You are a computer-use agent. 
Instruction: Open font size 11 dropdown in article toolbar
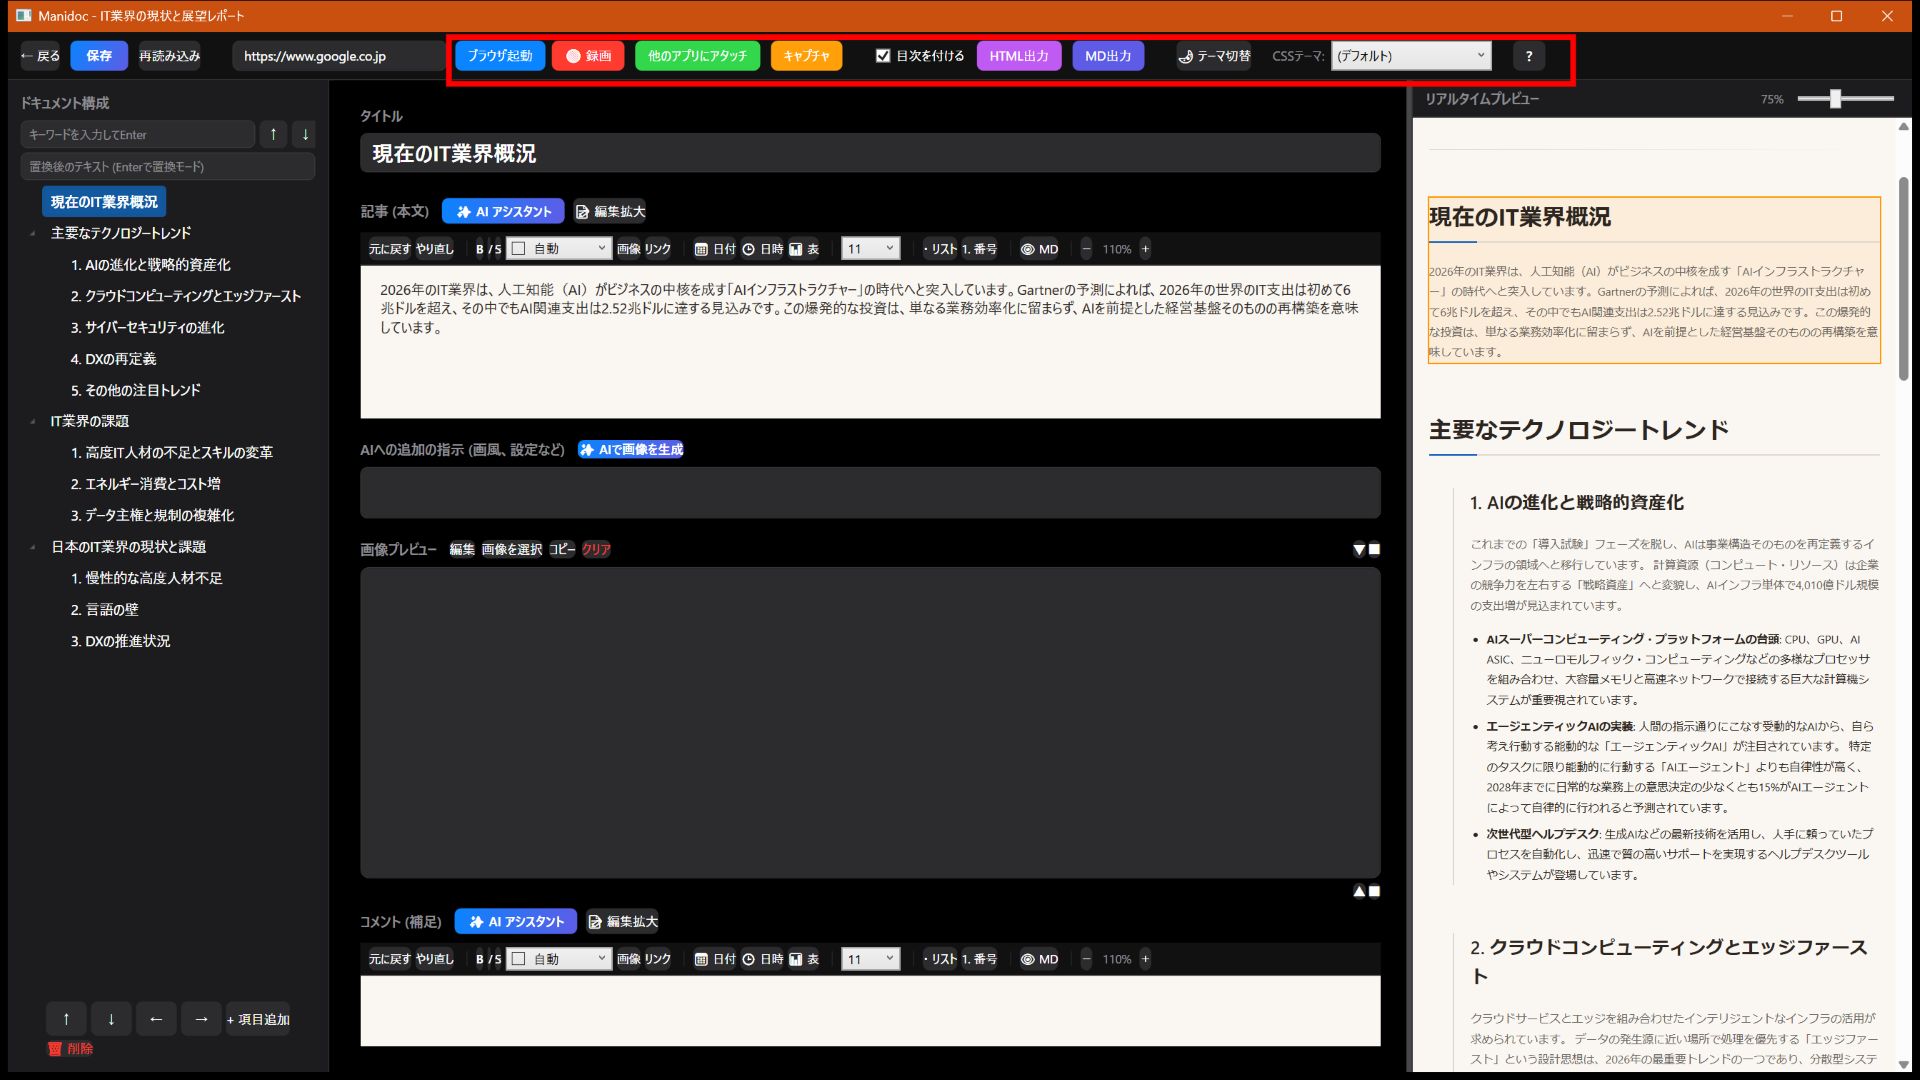(x=870, y=249)
